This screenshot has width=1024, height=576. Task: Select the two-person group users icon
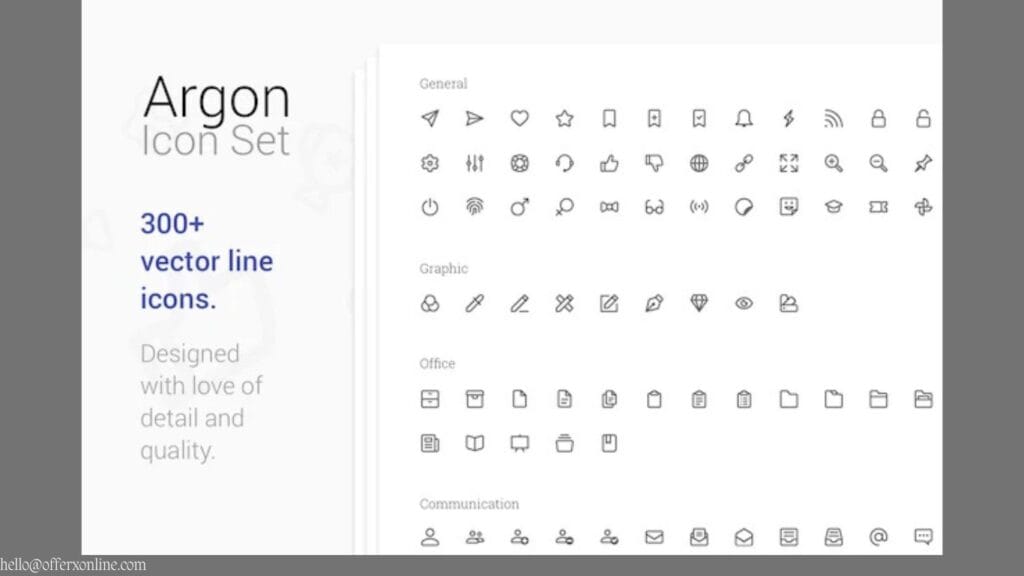[475, 537]
